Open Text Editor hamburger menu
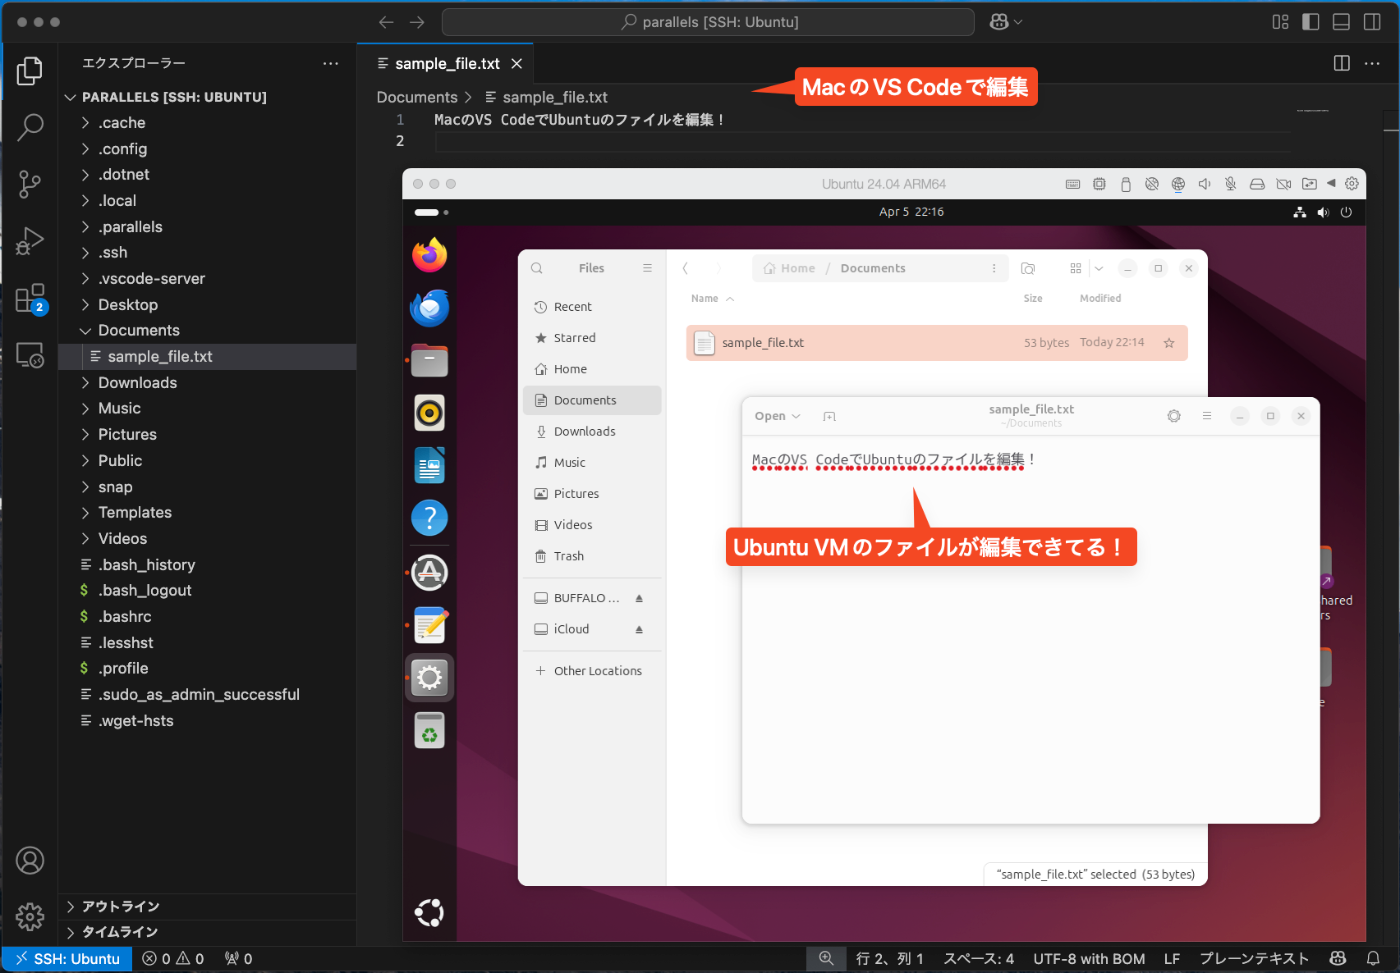 click(1207, 416)
